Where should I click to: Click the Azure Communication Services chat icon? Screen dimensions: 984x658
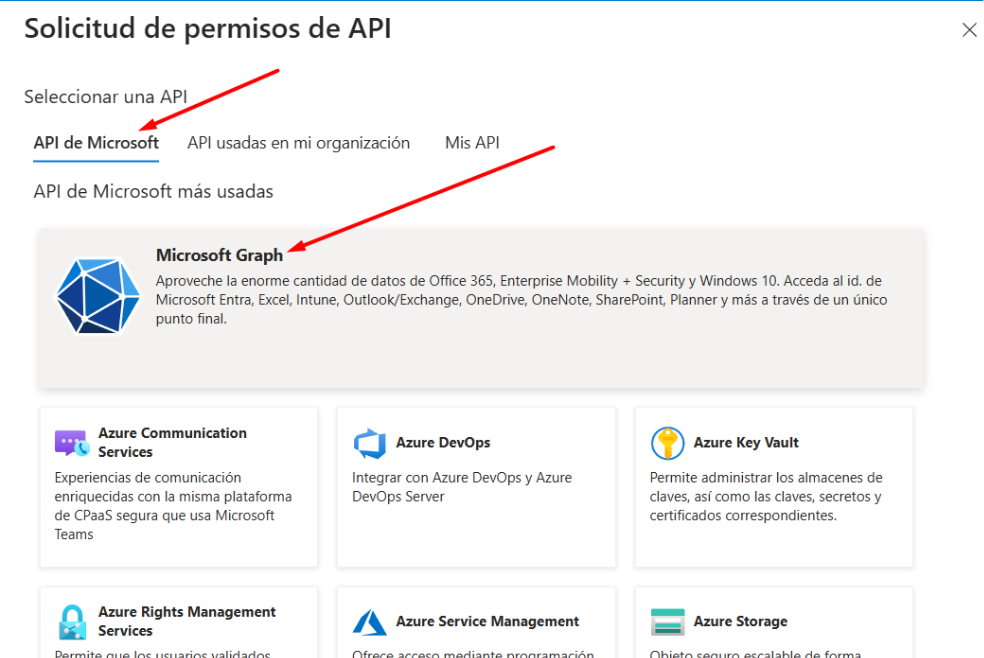(71, 442)
